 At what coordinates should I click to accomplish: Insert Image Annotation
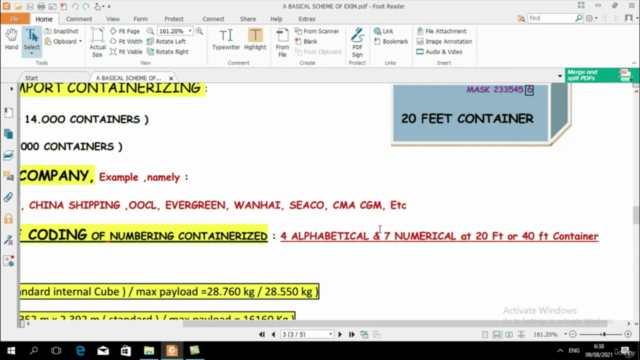tap(444, 41)
